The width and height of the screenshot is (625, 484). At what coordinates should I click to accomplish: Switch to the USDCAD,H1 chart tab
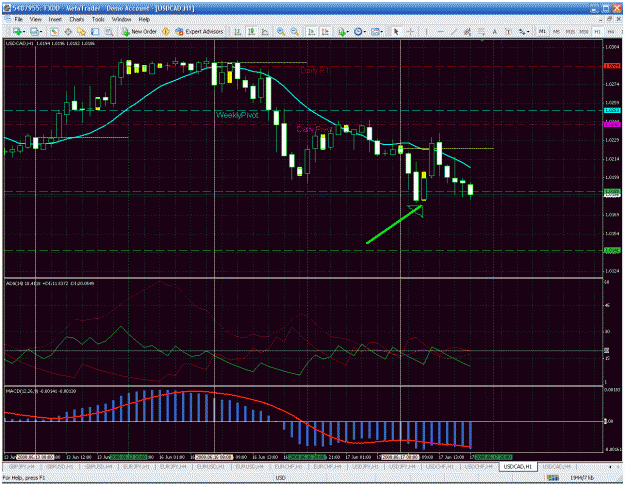click(517, 466)
